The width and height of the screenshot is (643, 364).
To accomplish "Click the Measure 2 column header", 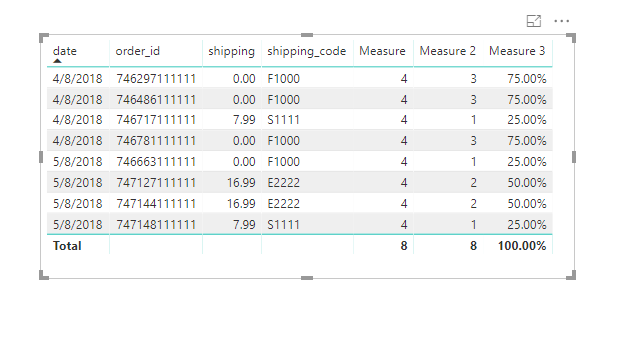I will click(447, 51).
